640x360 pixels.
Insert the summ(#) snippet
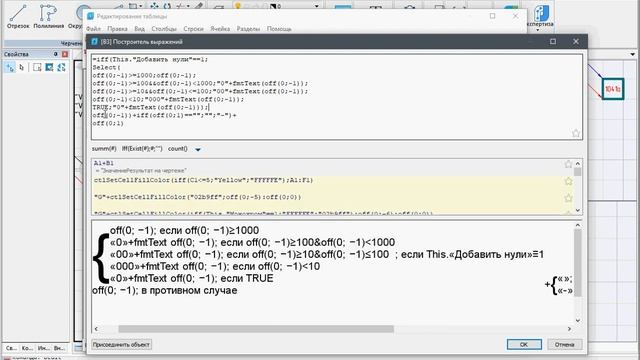point(104,149)
